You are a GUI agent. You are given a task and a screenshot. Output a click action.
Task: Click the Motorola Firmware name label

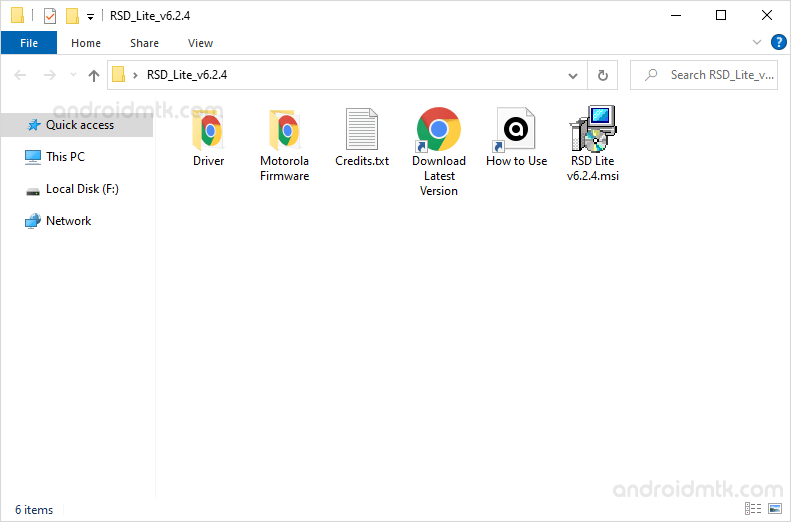click(285, 168)
